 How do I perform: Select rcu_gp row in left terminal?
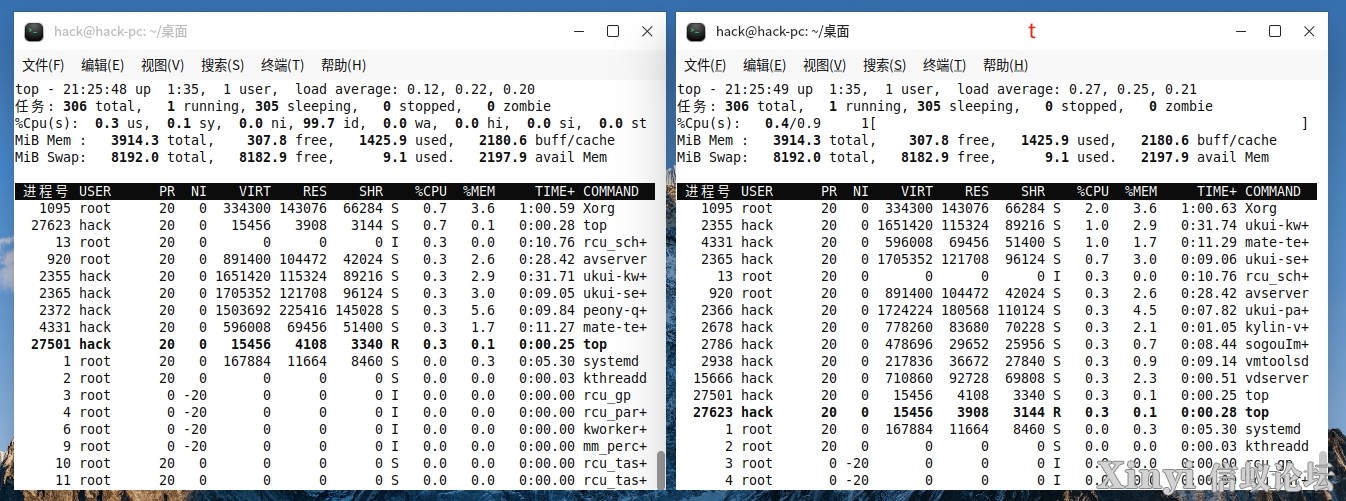(335, 395)
